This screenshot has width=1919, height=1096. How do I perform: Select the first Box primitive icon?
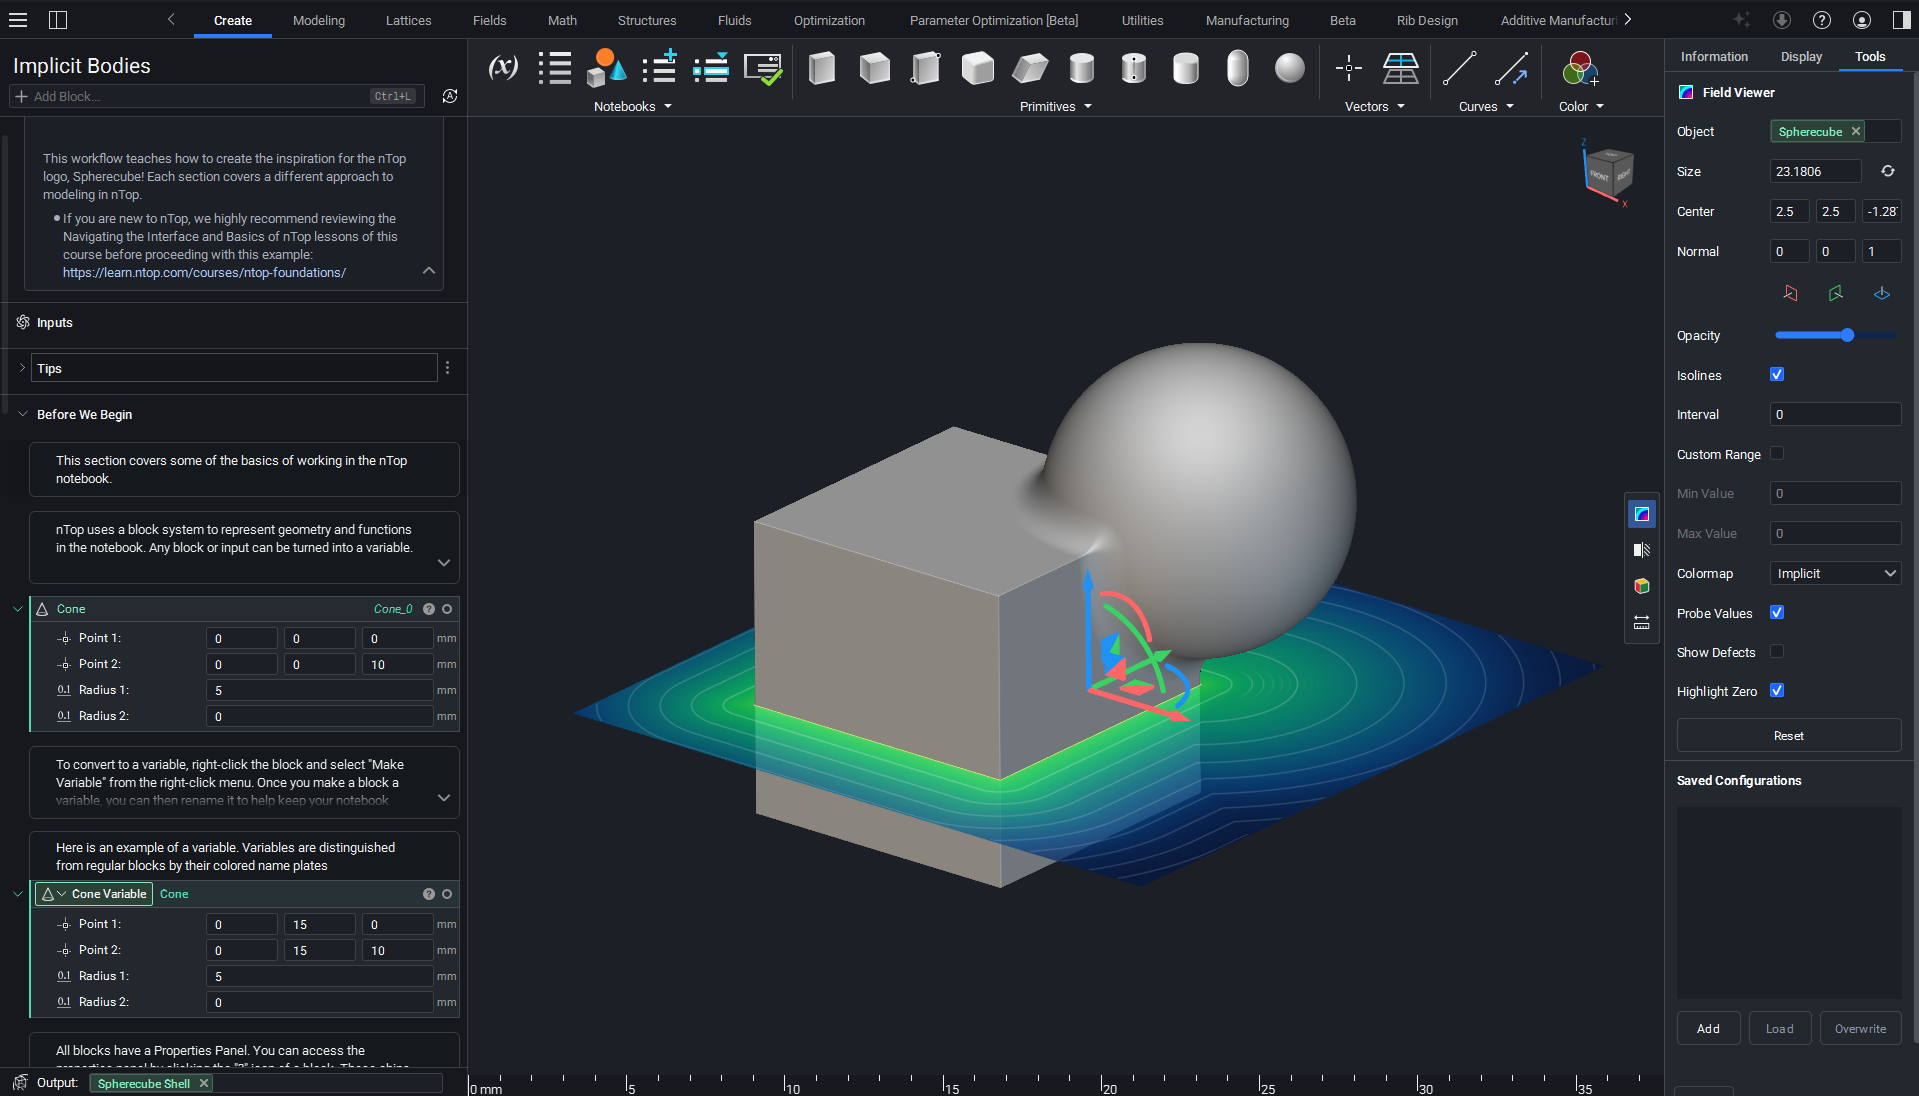[822, 68]
